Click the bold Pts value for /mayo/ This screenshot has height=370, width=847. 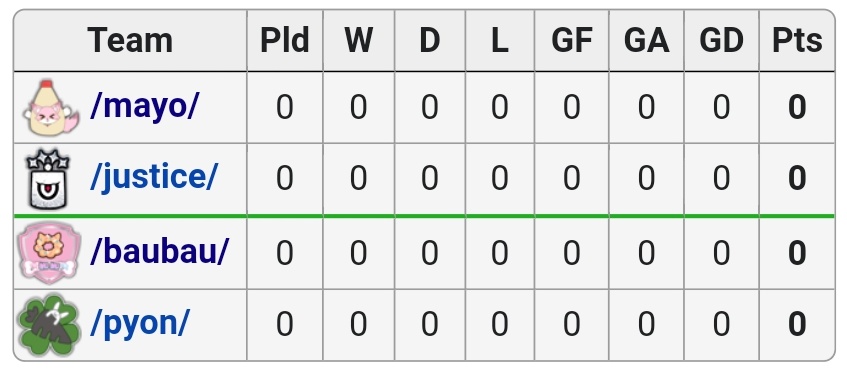point(797,107)
